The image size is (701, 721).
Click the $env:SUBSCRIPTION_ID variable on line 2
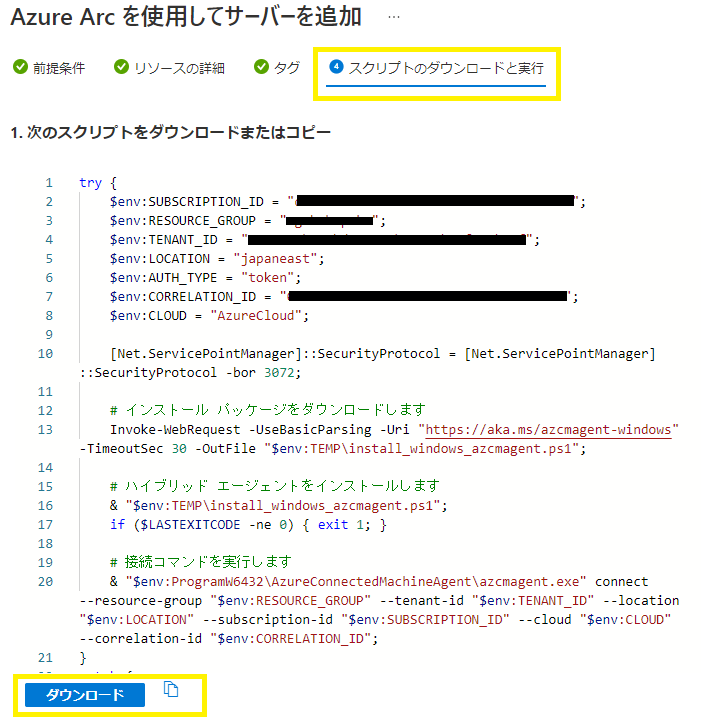pos(187,202)
